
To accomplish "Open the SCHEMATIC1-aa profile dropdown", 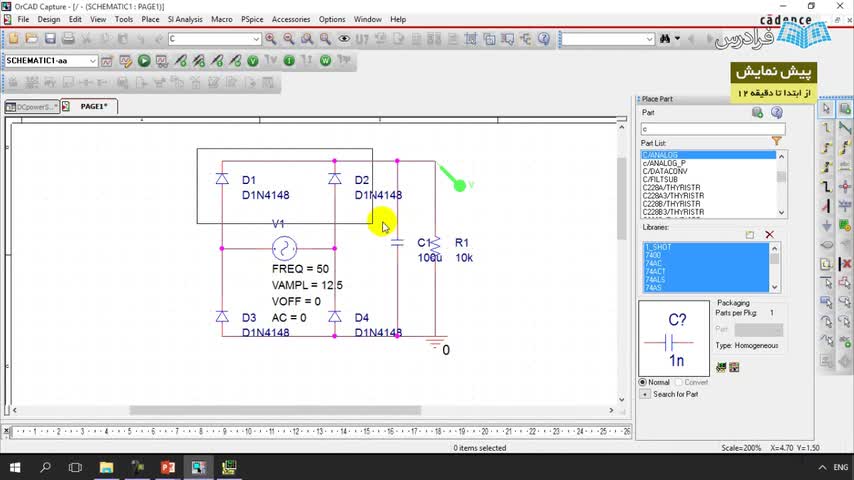I will [93, 61].
